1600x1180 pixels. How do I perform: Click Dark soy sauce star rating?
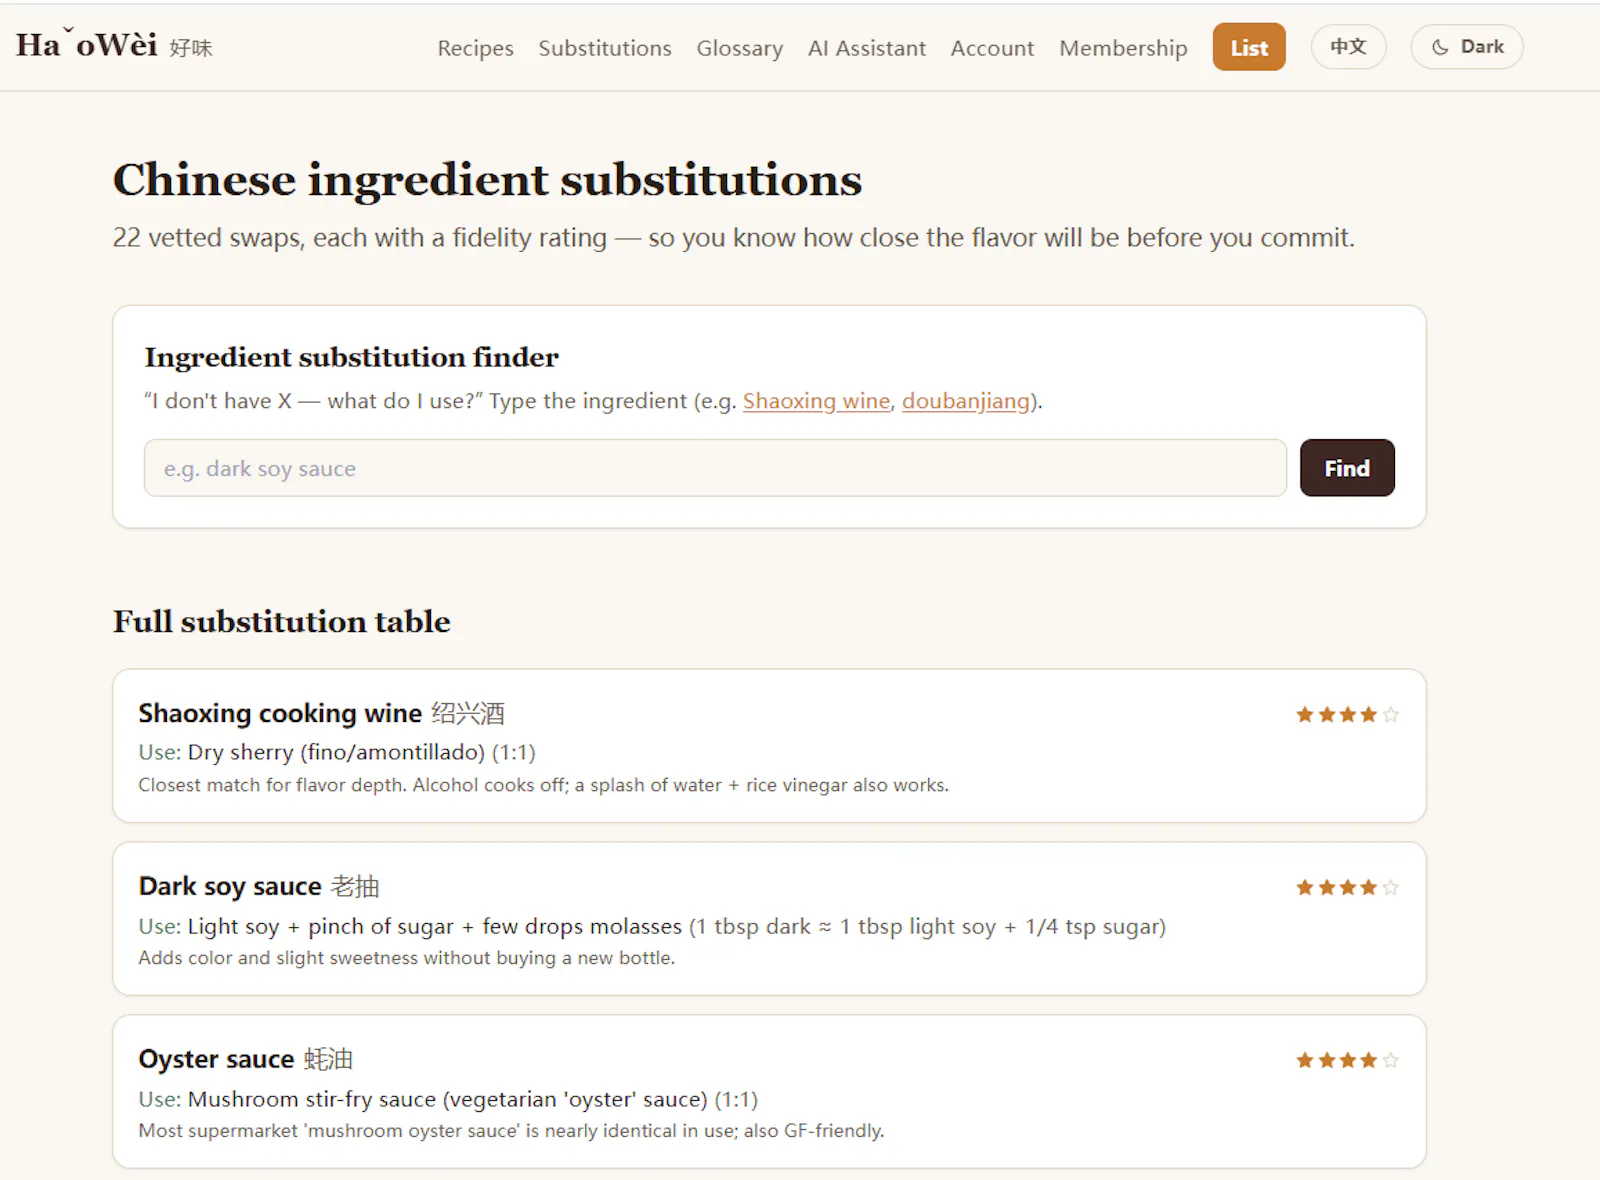point(1347,887)
